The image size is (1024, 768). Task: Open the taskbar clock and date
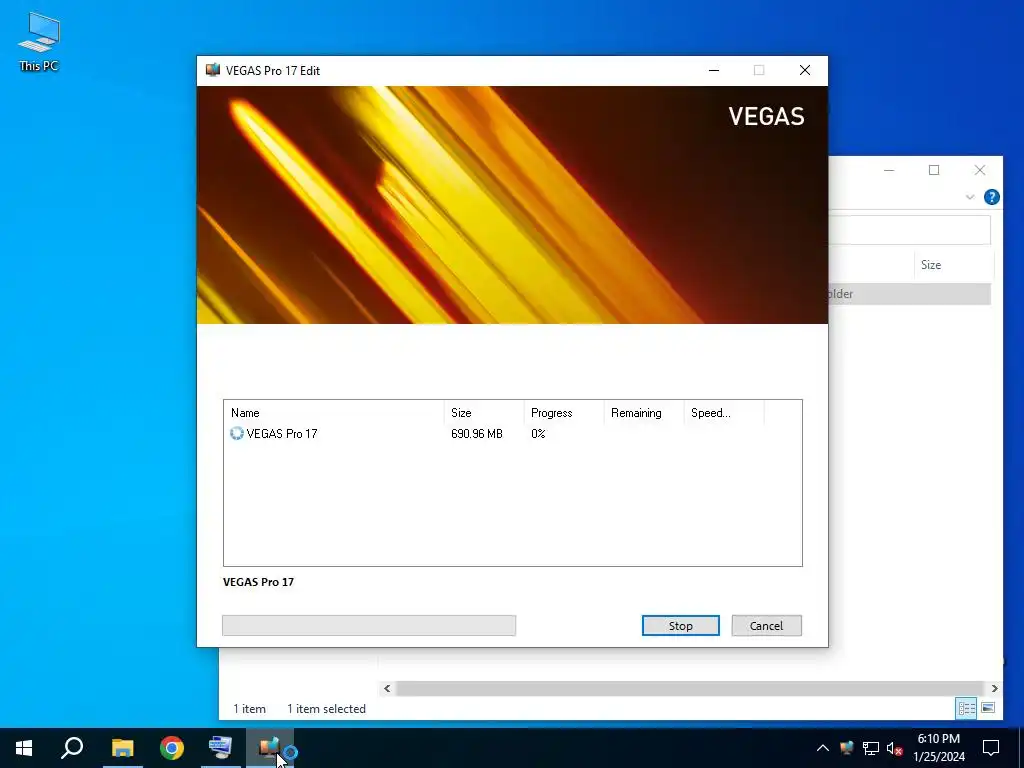coord(938,748)
